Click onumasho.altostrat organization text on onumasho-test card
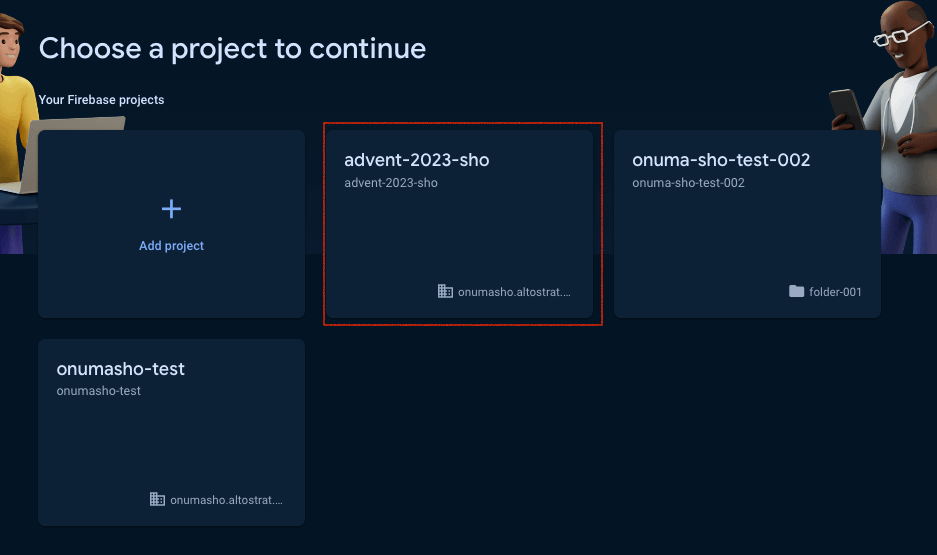Screen dimensions: 937x555 [226, 500]
